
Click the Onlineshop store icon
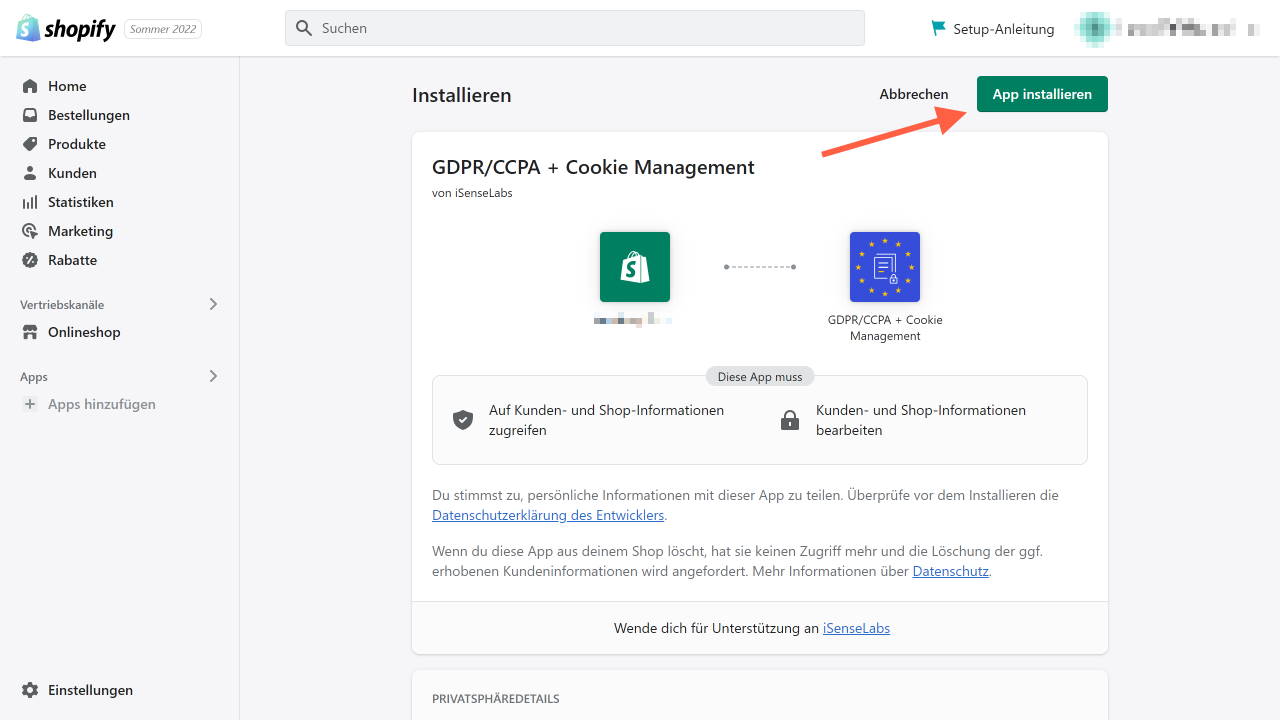point(30,332)
